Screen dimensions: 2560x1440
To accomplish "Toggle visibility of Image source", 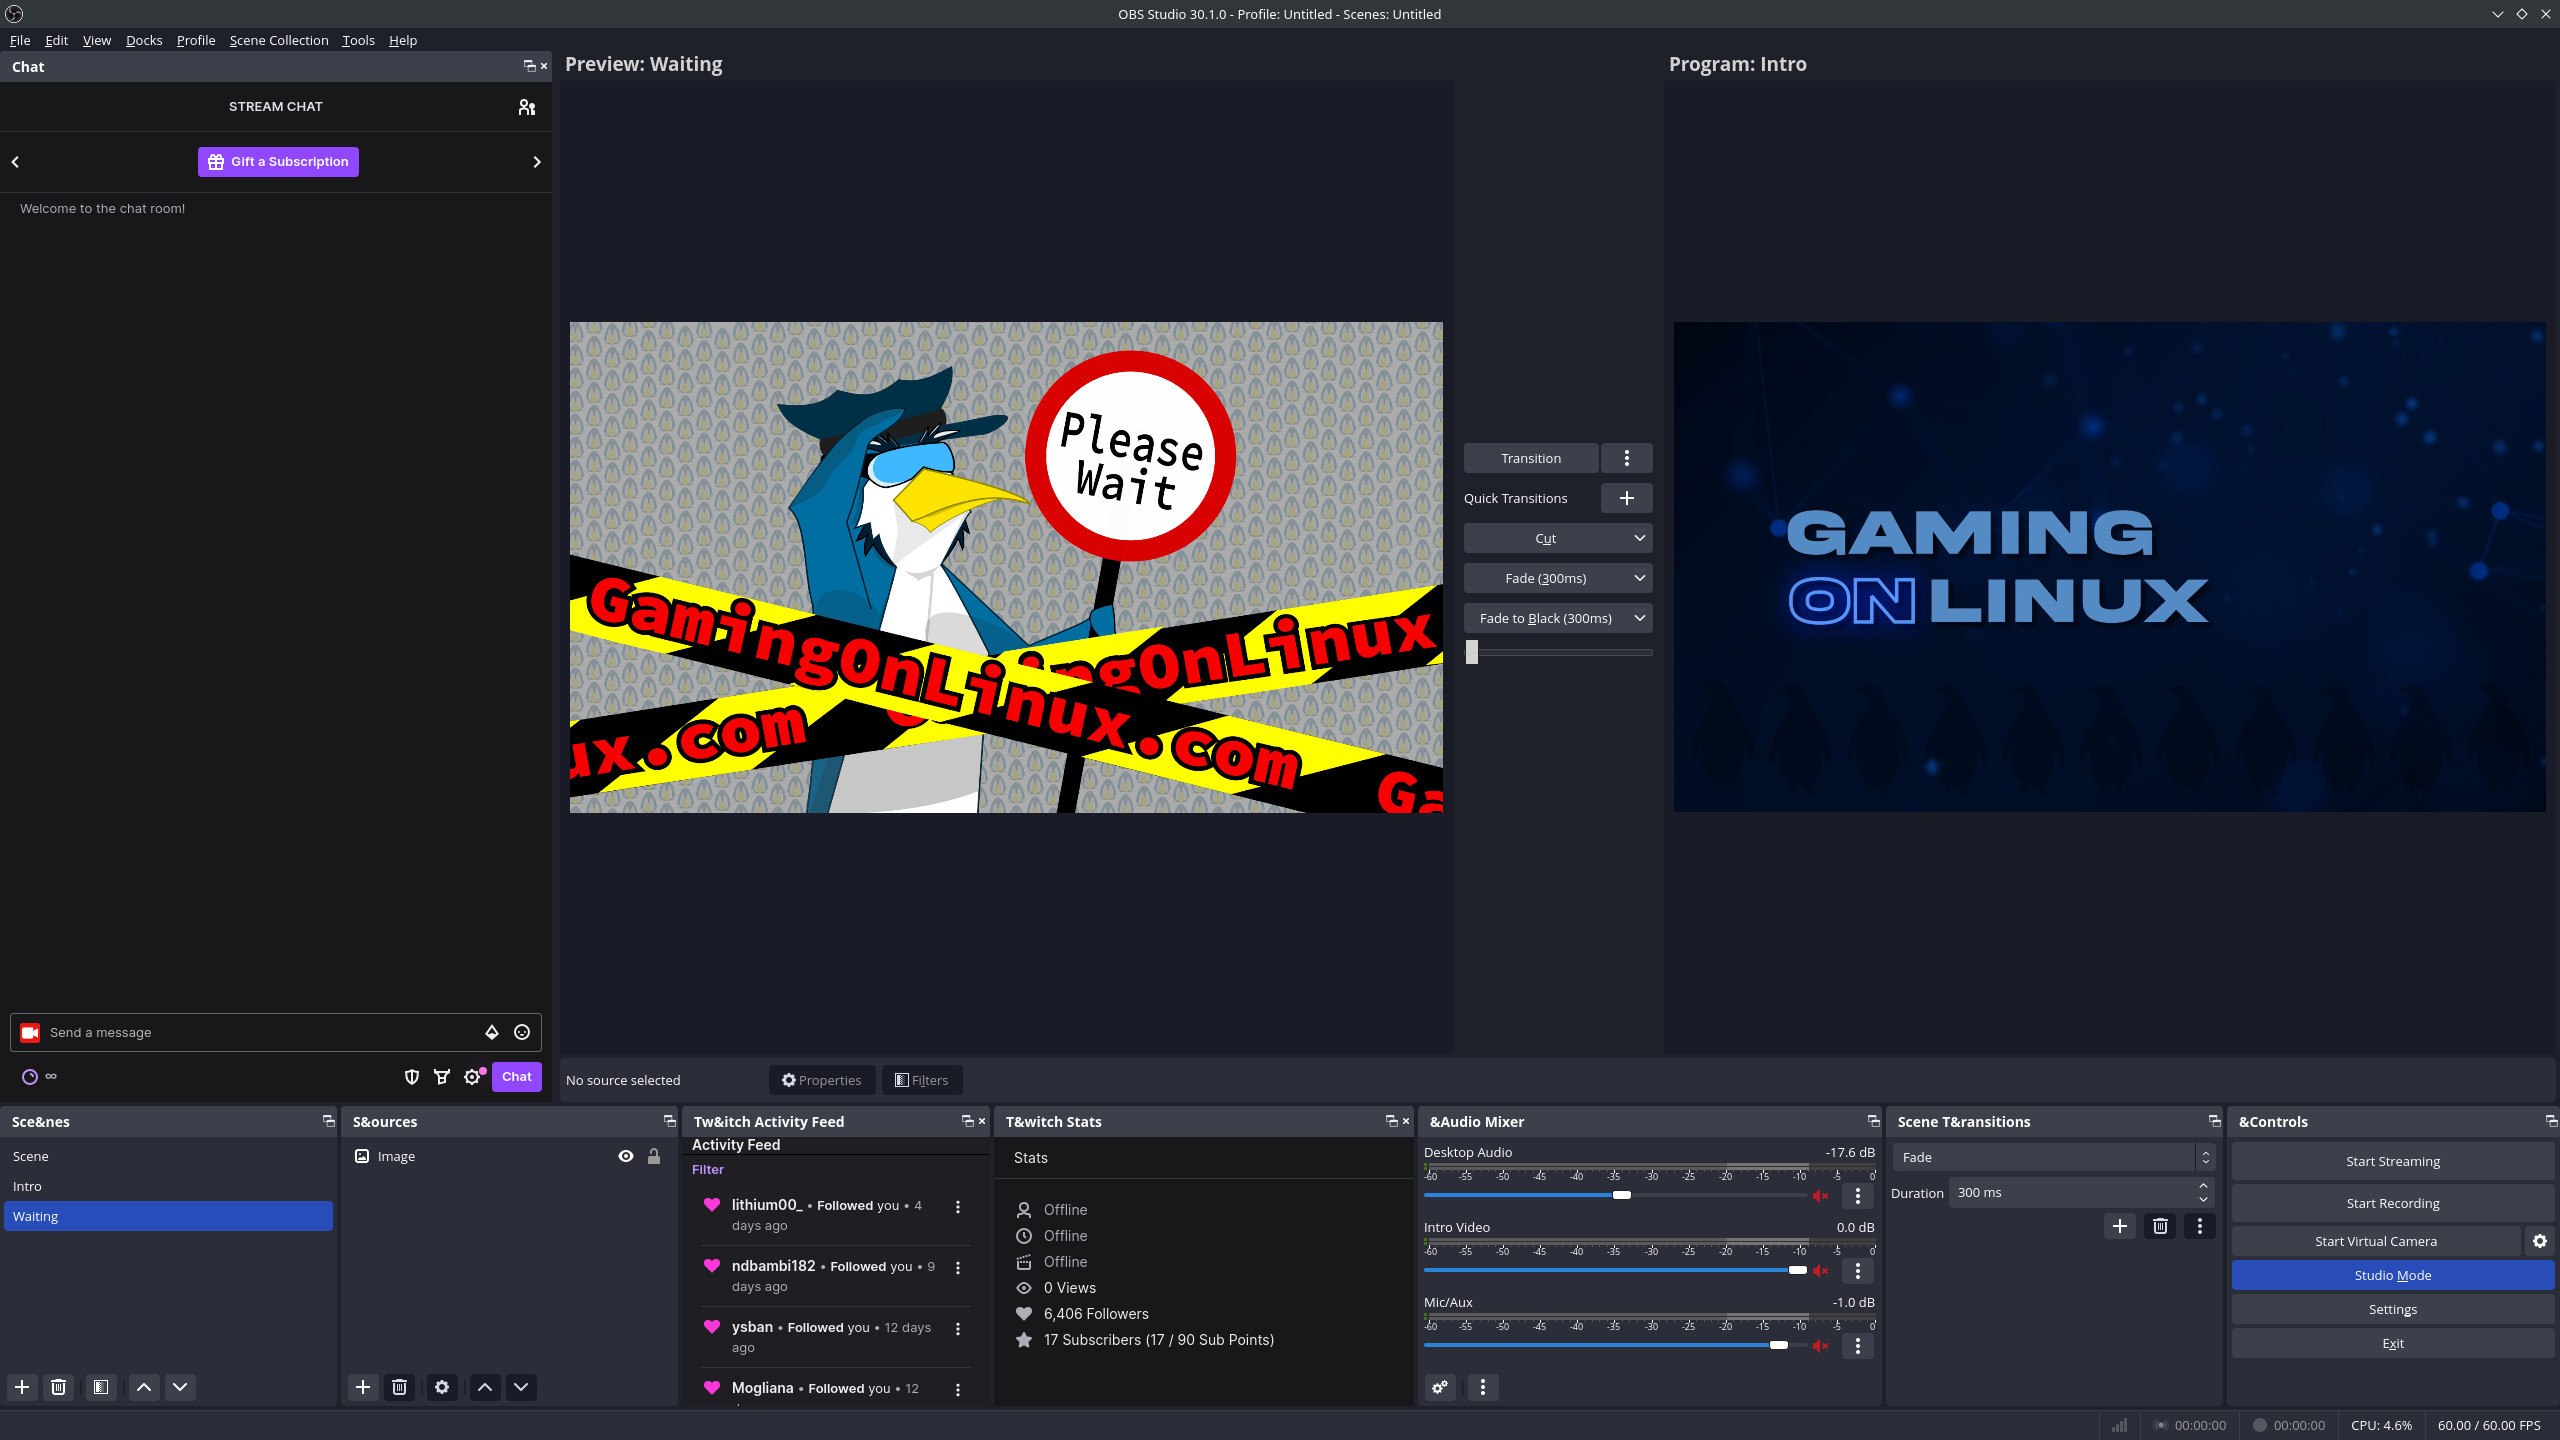I will [626, 1156].
